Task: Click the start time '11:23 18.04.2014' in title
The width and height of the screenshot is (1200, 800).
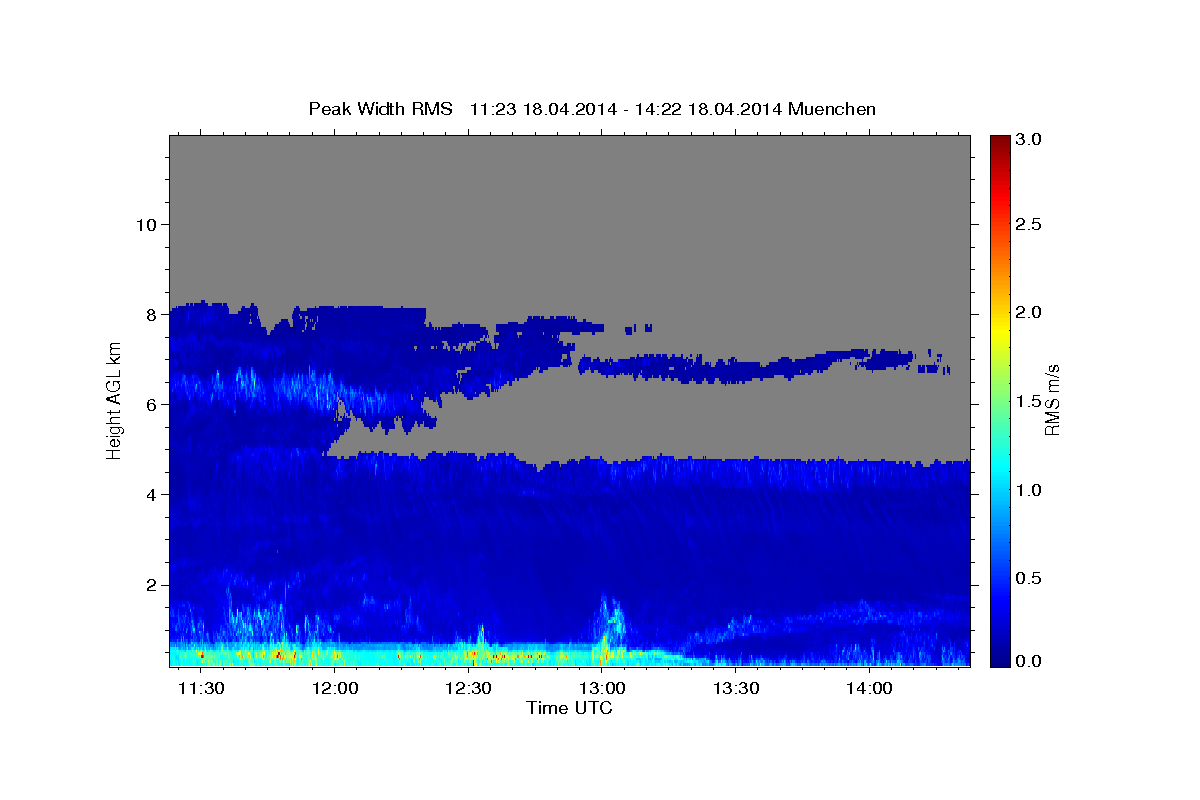Action: [x=541, y=109]
